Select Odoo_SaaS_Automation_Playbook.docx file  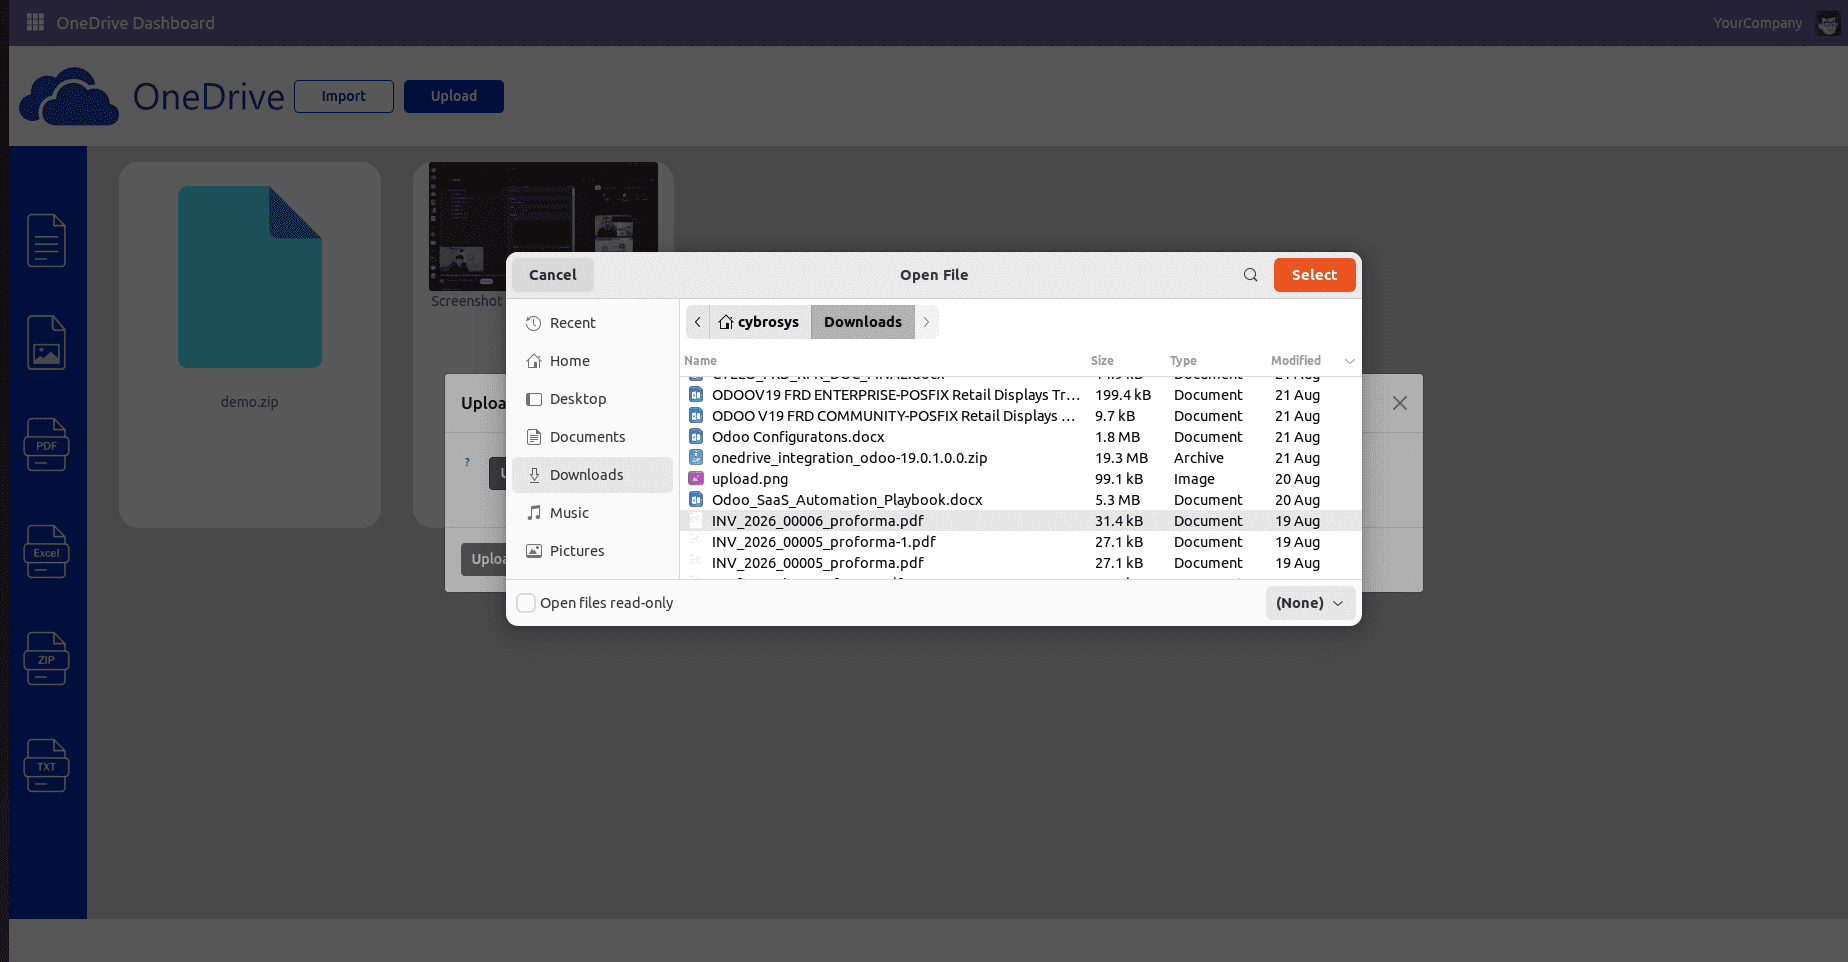pyautogui.click(x=1021, y=500)
